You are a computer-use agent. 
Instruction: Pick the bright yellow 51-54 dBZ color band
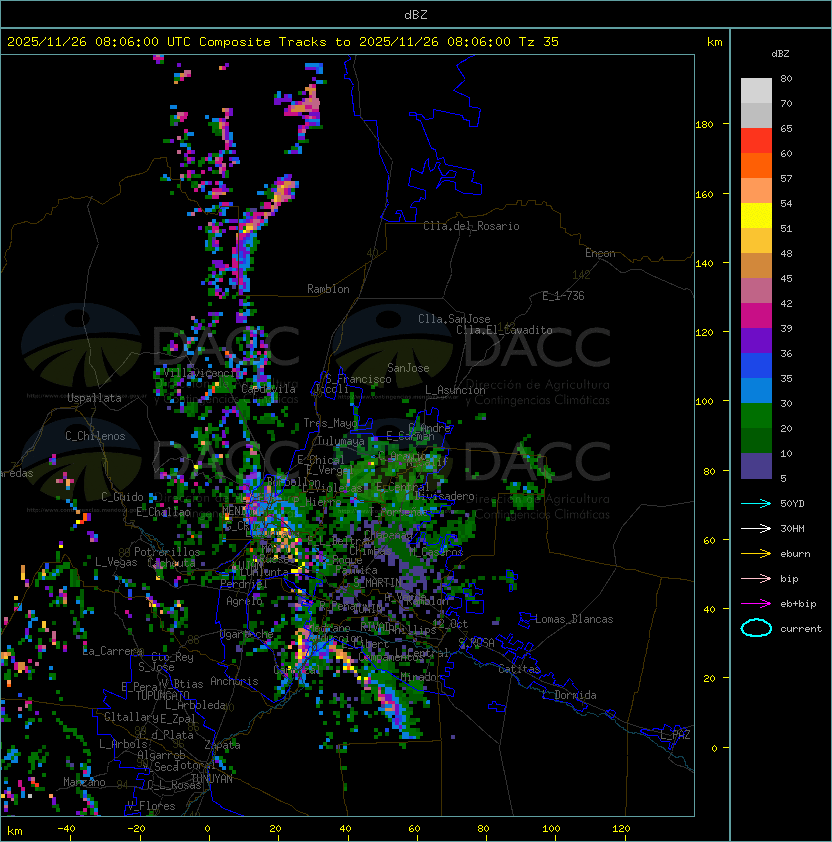point(756,216)
